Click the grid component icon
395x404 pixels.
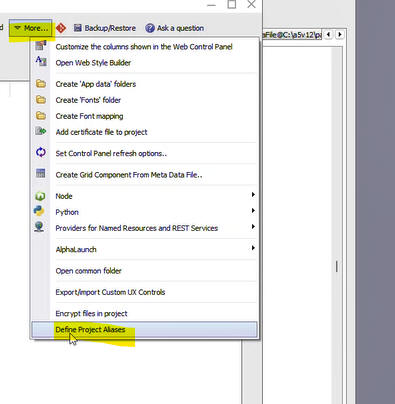tap(41, 173)
